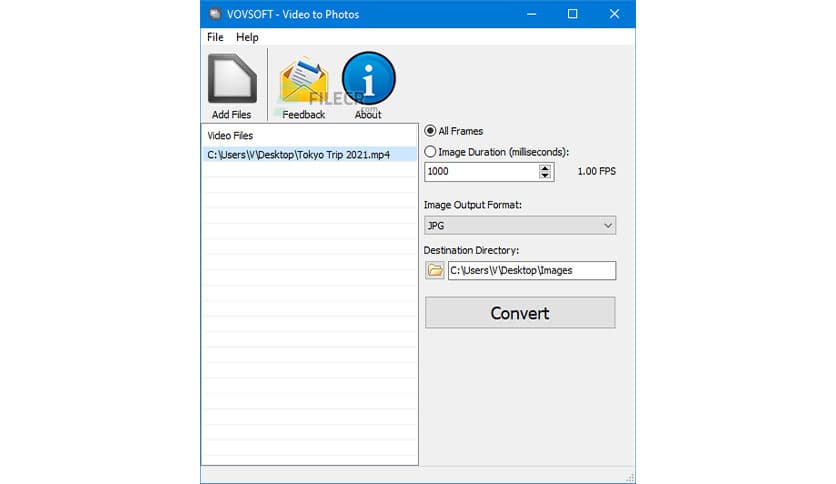Select the All Frames radio button

(430, 131)
